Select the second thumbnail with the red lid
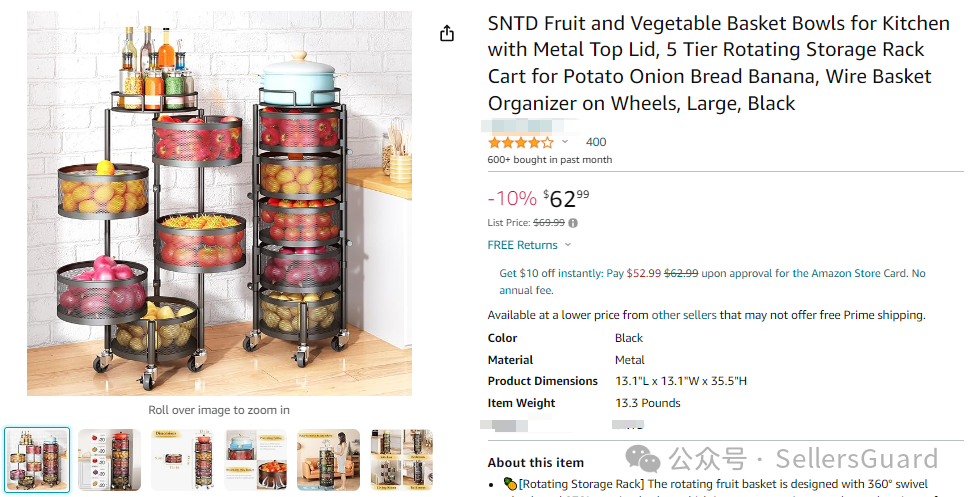This screenshot has width=969, height=497. 109,460
